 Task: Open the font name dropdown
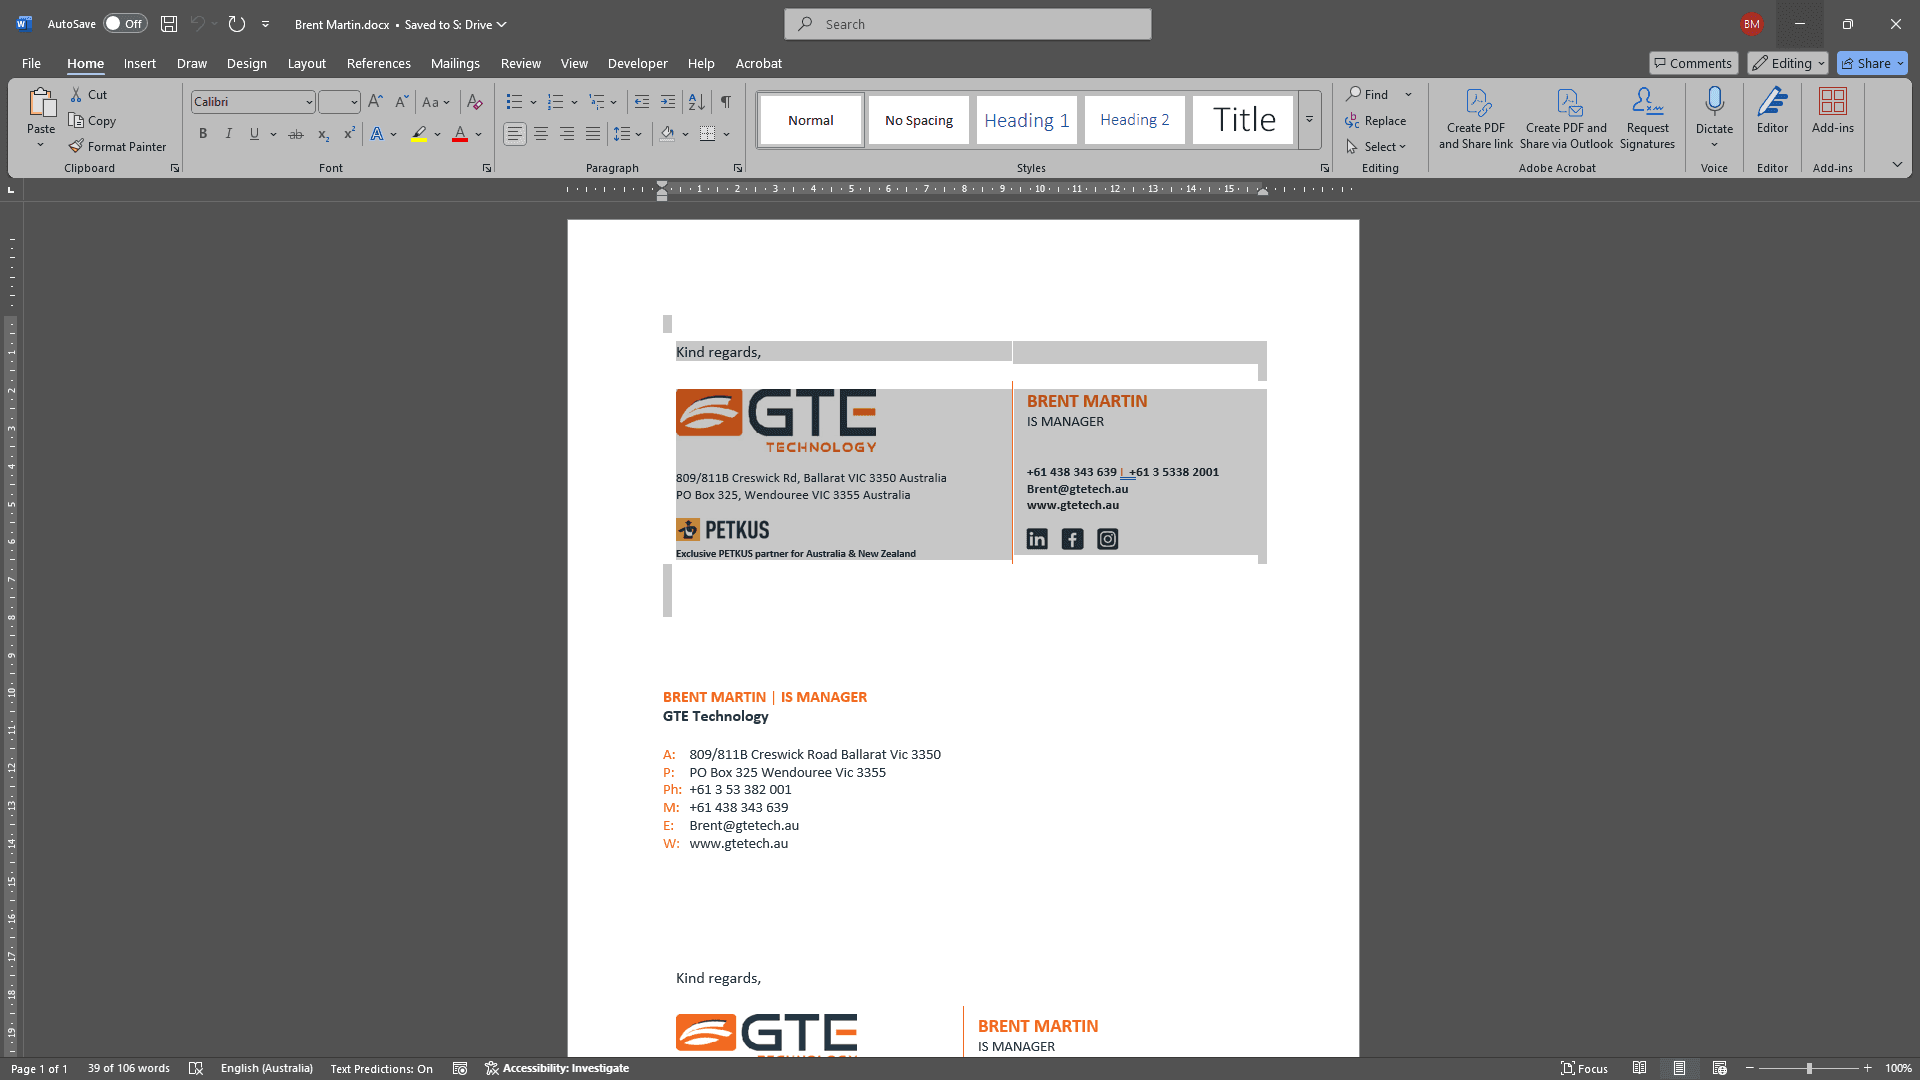click(309, 102)
